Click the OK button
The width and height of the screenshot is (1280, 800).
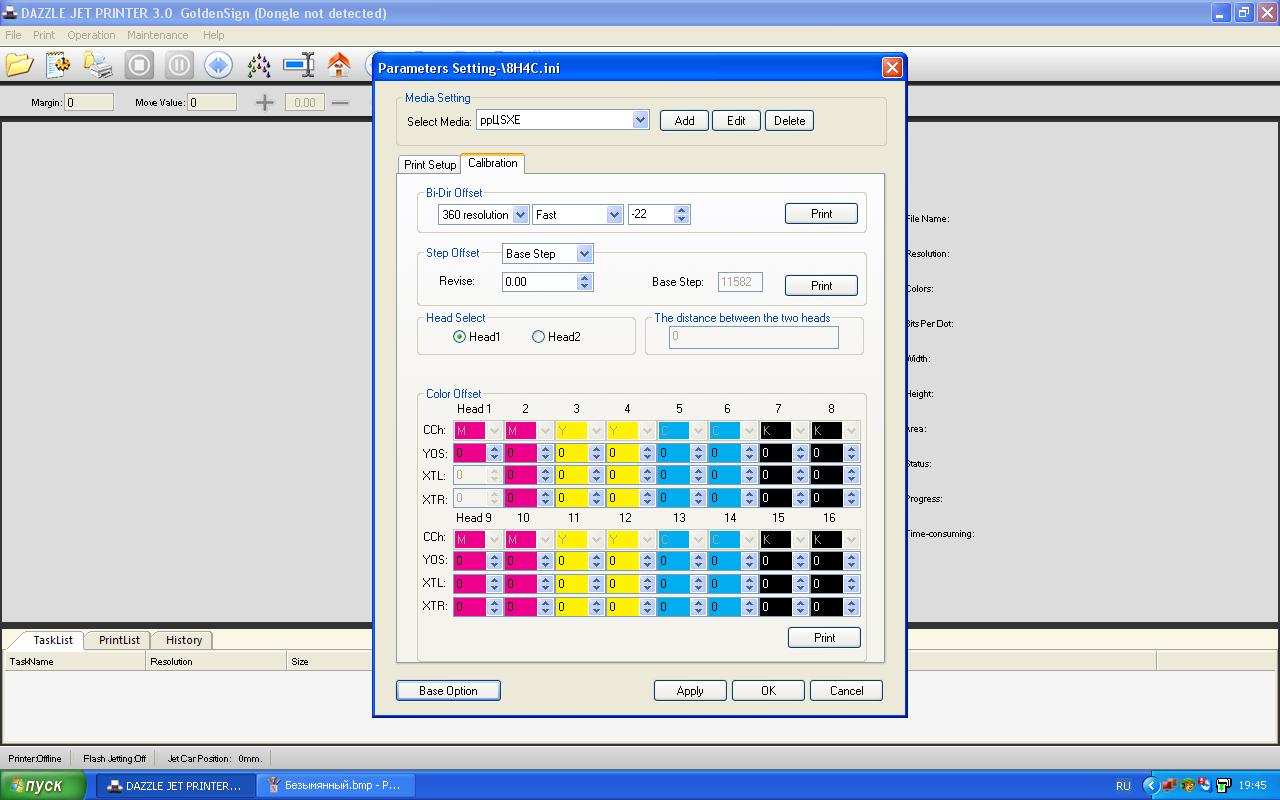point(768,691)
